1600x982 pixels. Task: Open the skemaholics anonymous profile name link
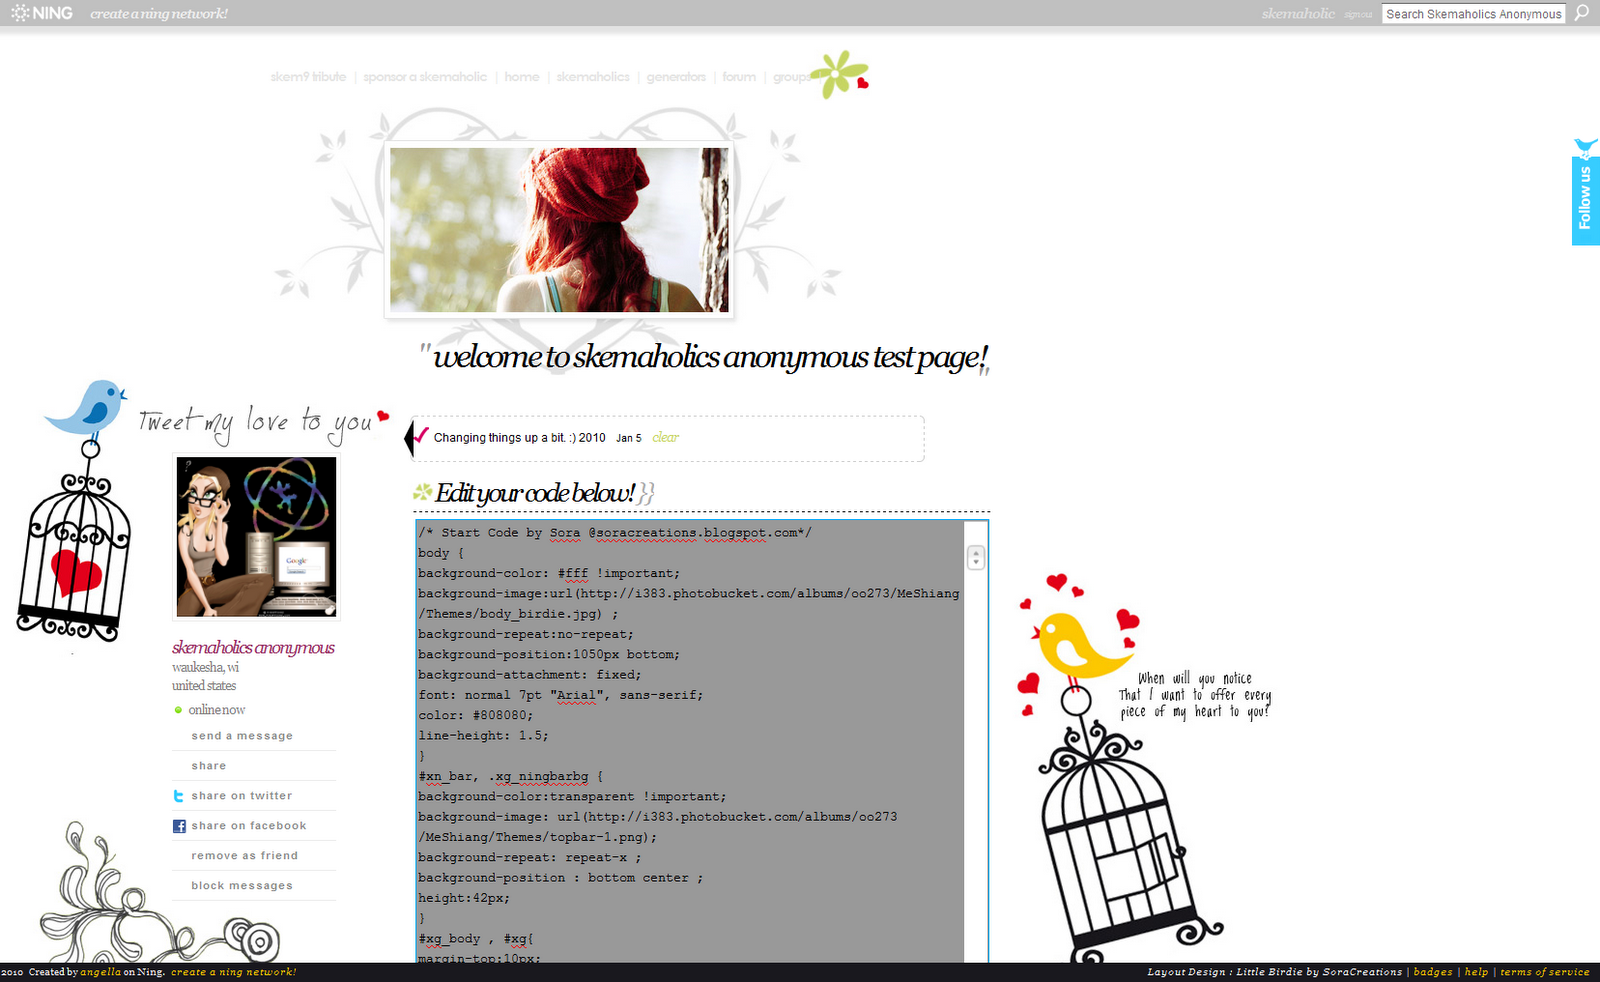click(253, 647)
